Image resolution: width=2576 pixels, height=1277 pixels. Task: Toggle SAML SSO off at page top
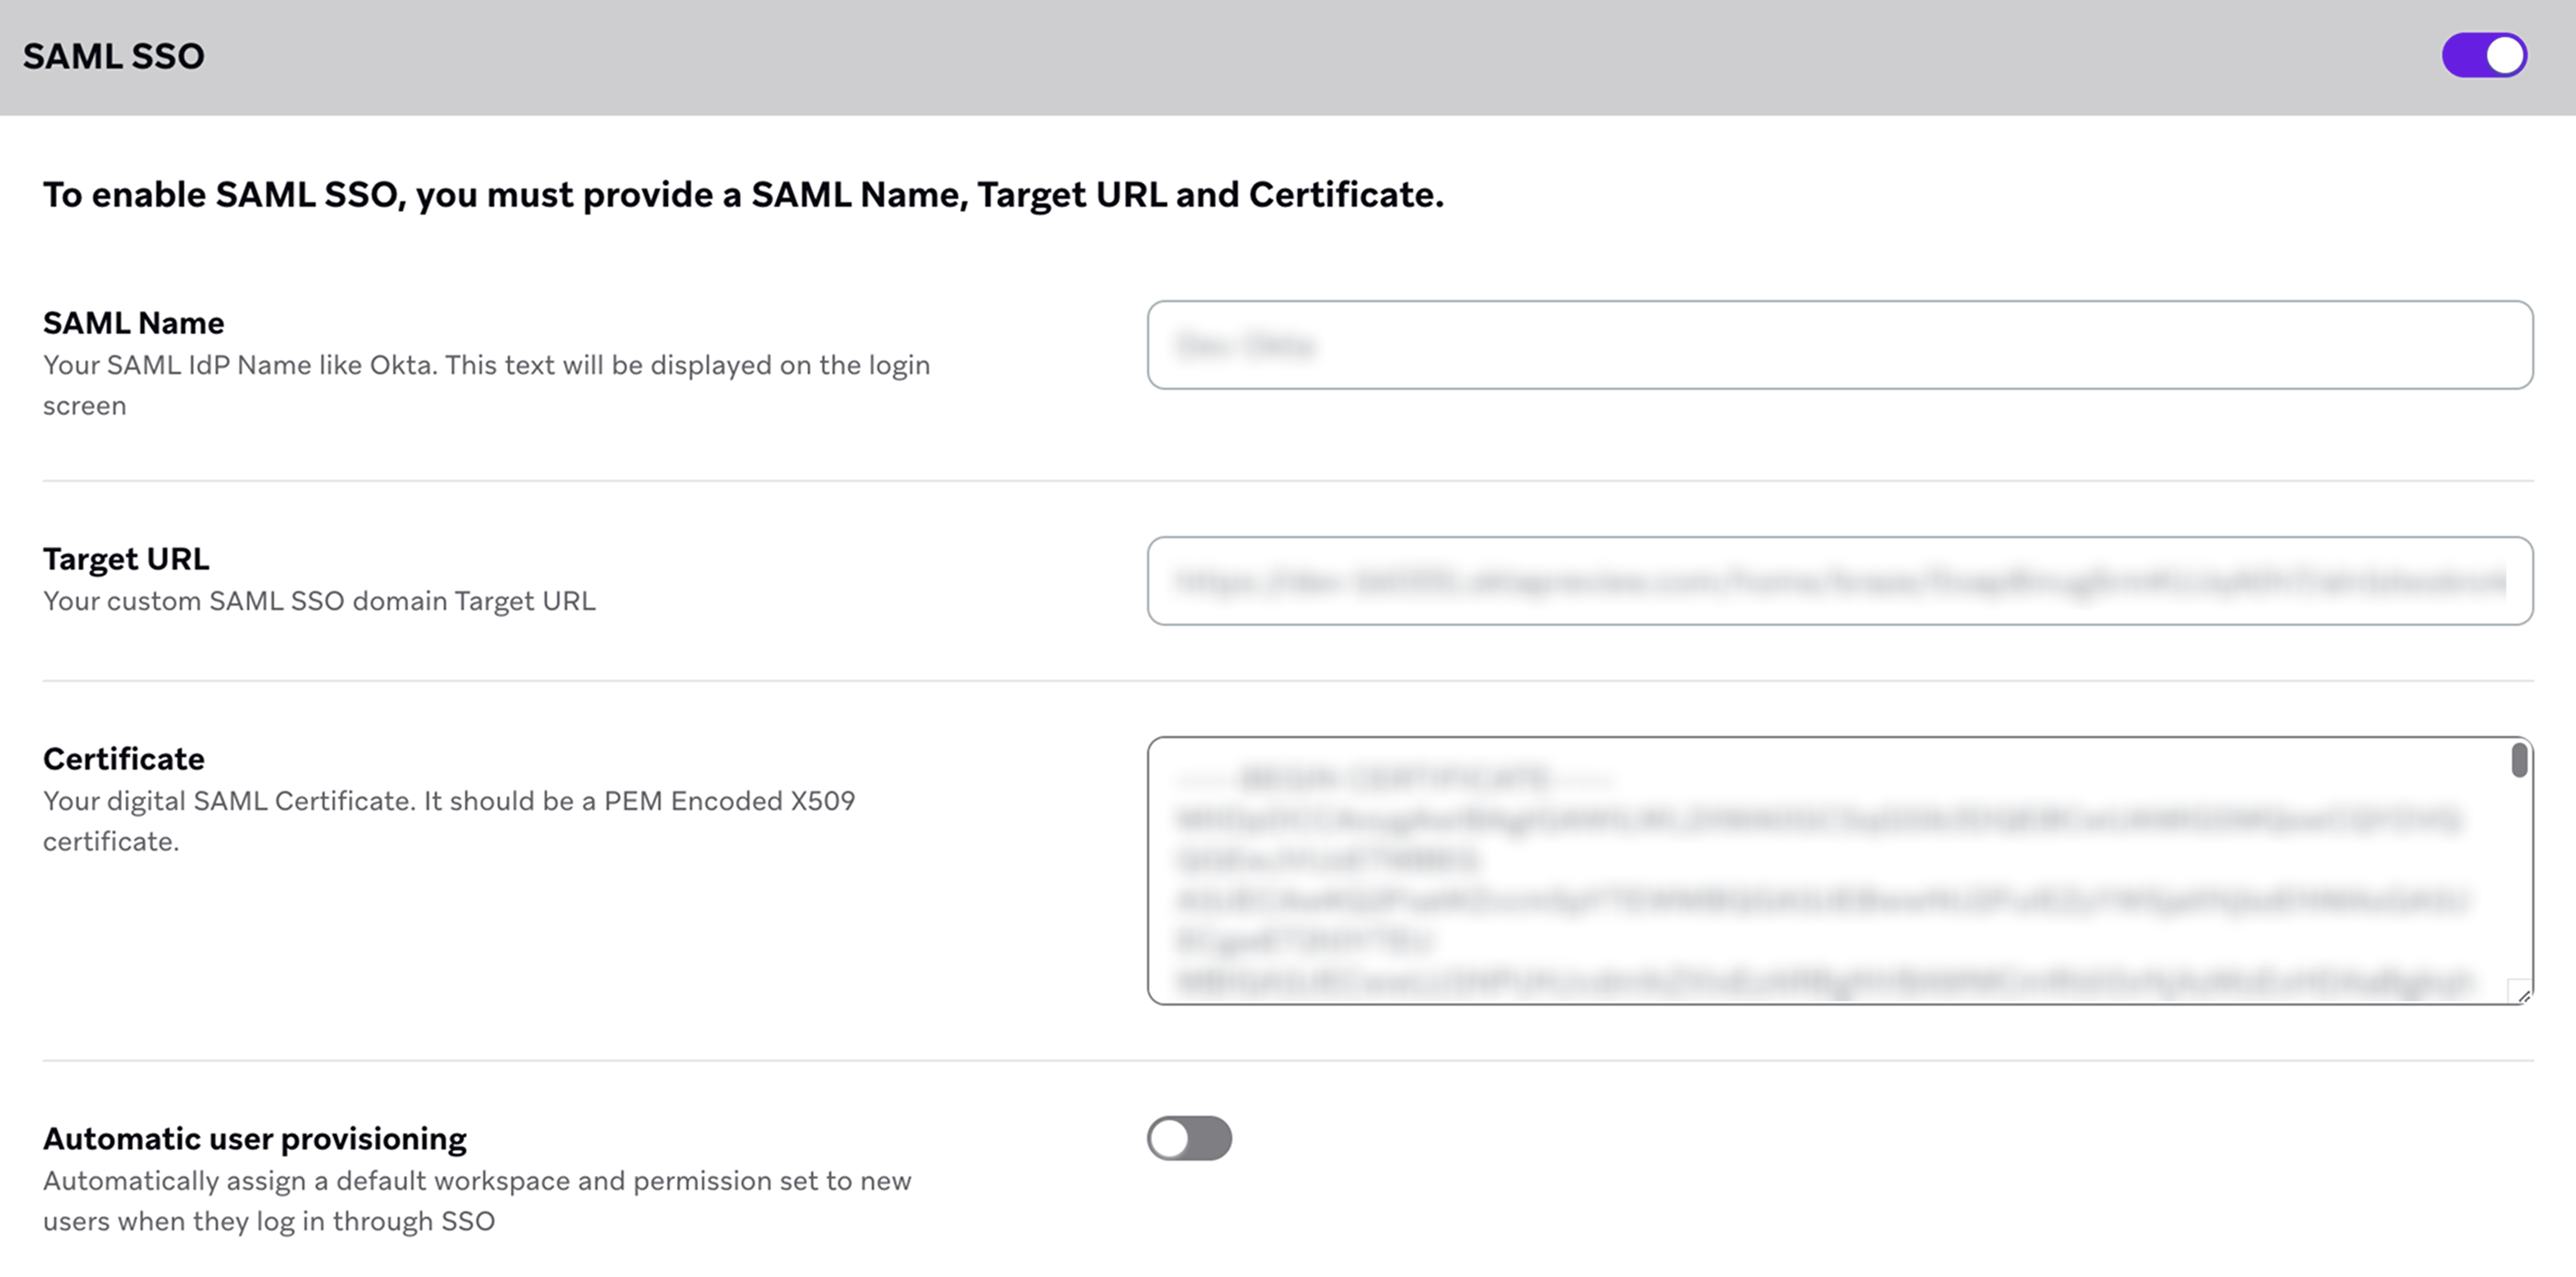[x=2483, y=56]
